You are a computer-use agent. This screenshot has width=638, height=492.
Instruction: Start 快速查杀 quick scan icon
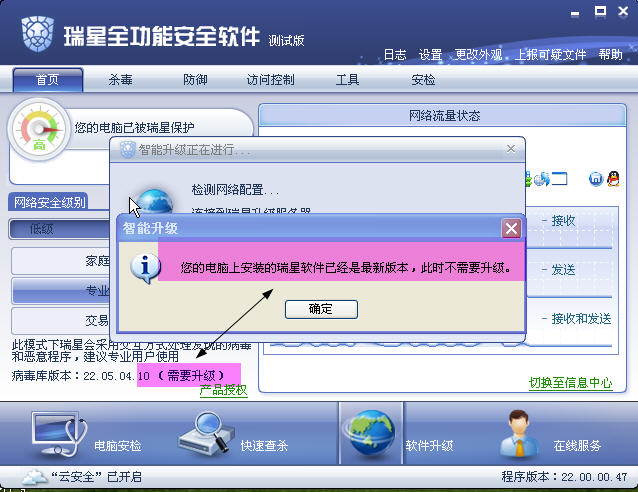tap(207, 433)
